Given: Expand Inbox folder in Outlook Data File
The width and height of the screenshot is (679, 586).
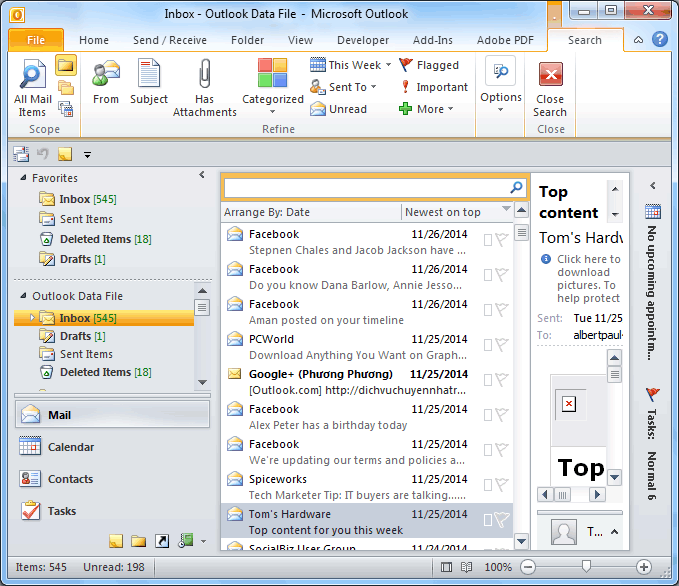Looking at the screenshot, I should (x=32, y=317).
